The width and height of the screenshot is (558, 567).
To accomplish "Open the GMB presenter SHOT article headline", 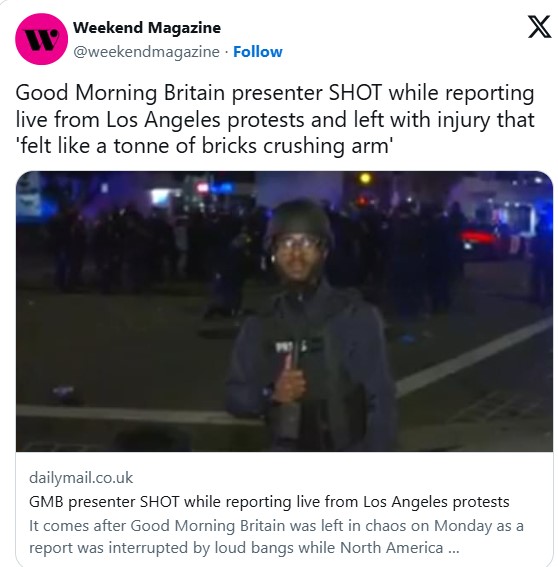I will click(x=269, y=502).
